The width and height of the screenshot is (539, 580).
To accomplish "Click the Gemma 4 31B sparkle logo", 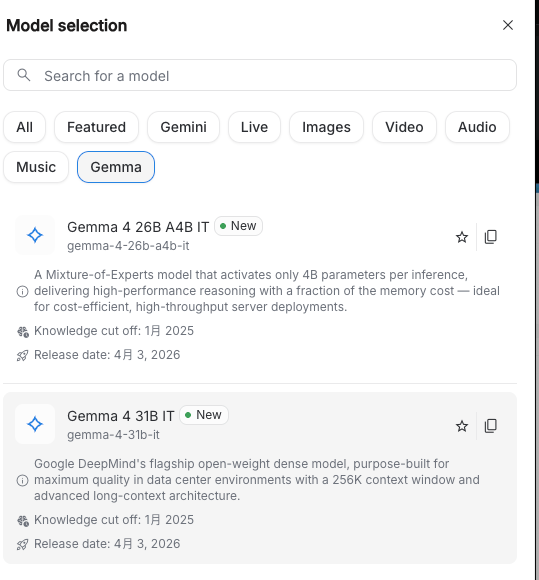I will pyautogui.click(x=35, y=424).
